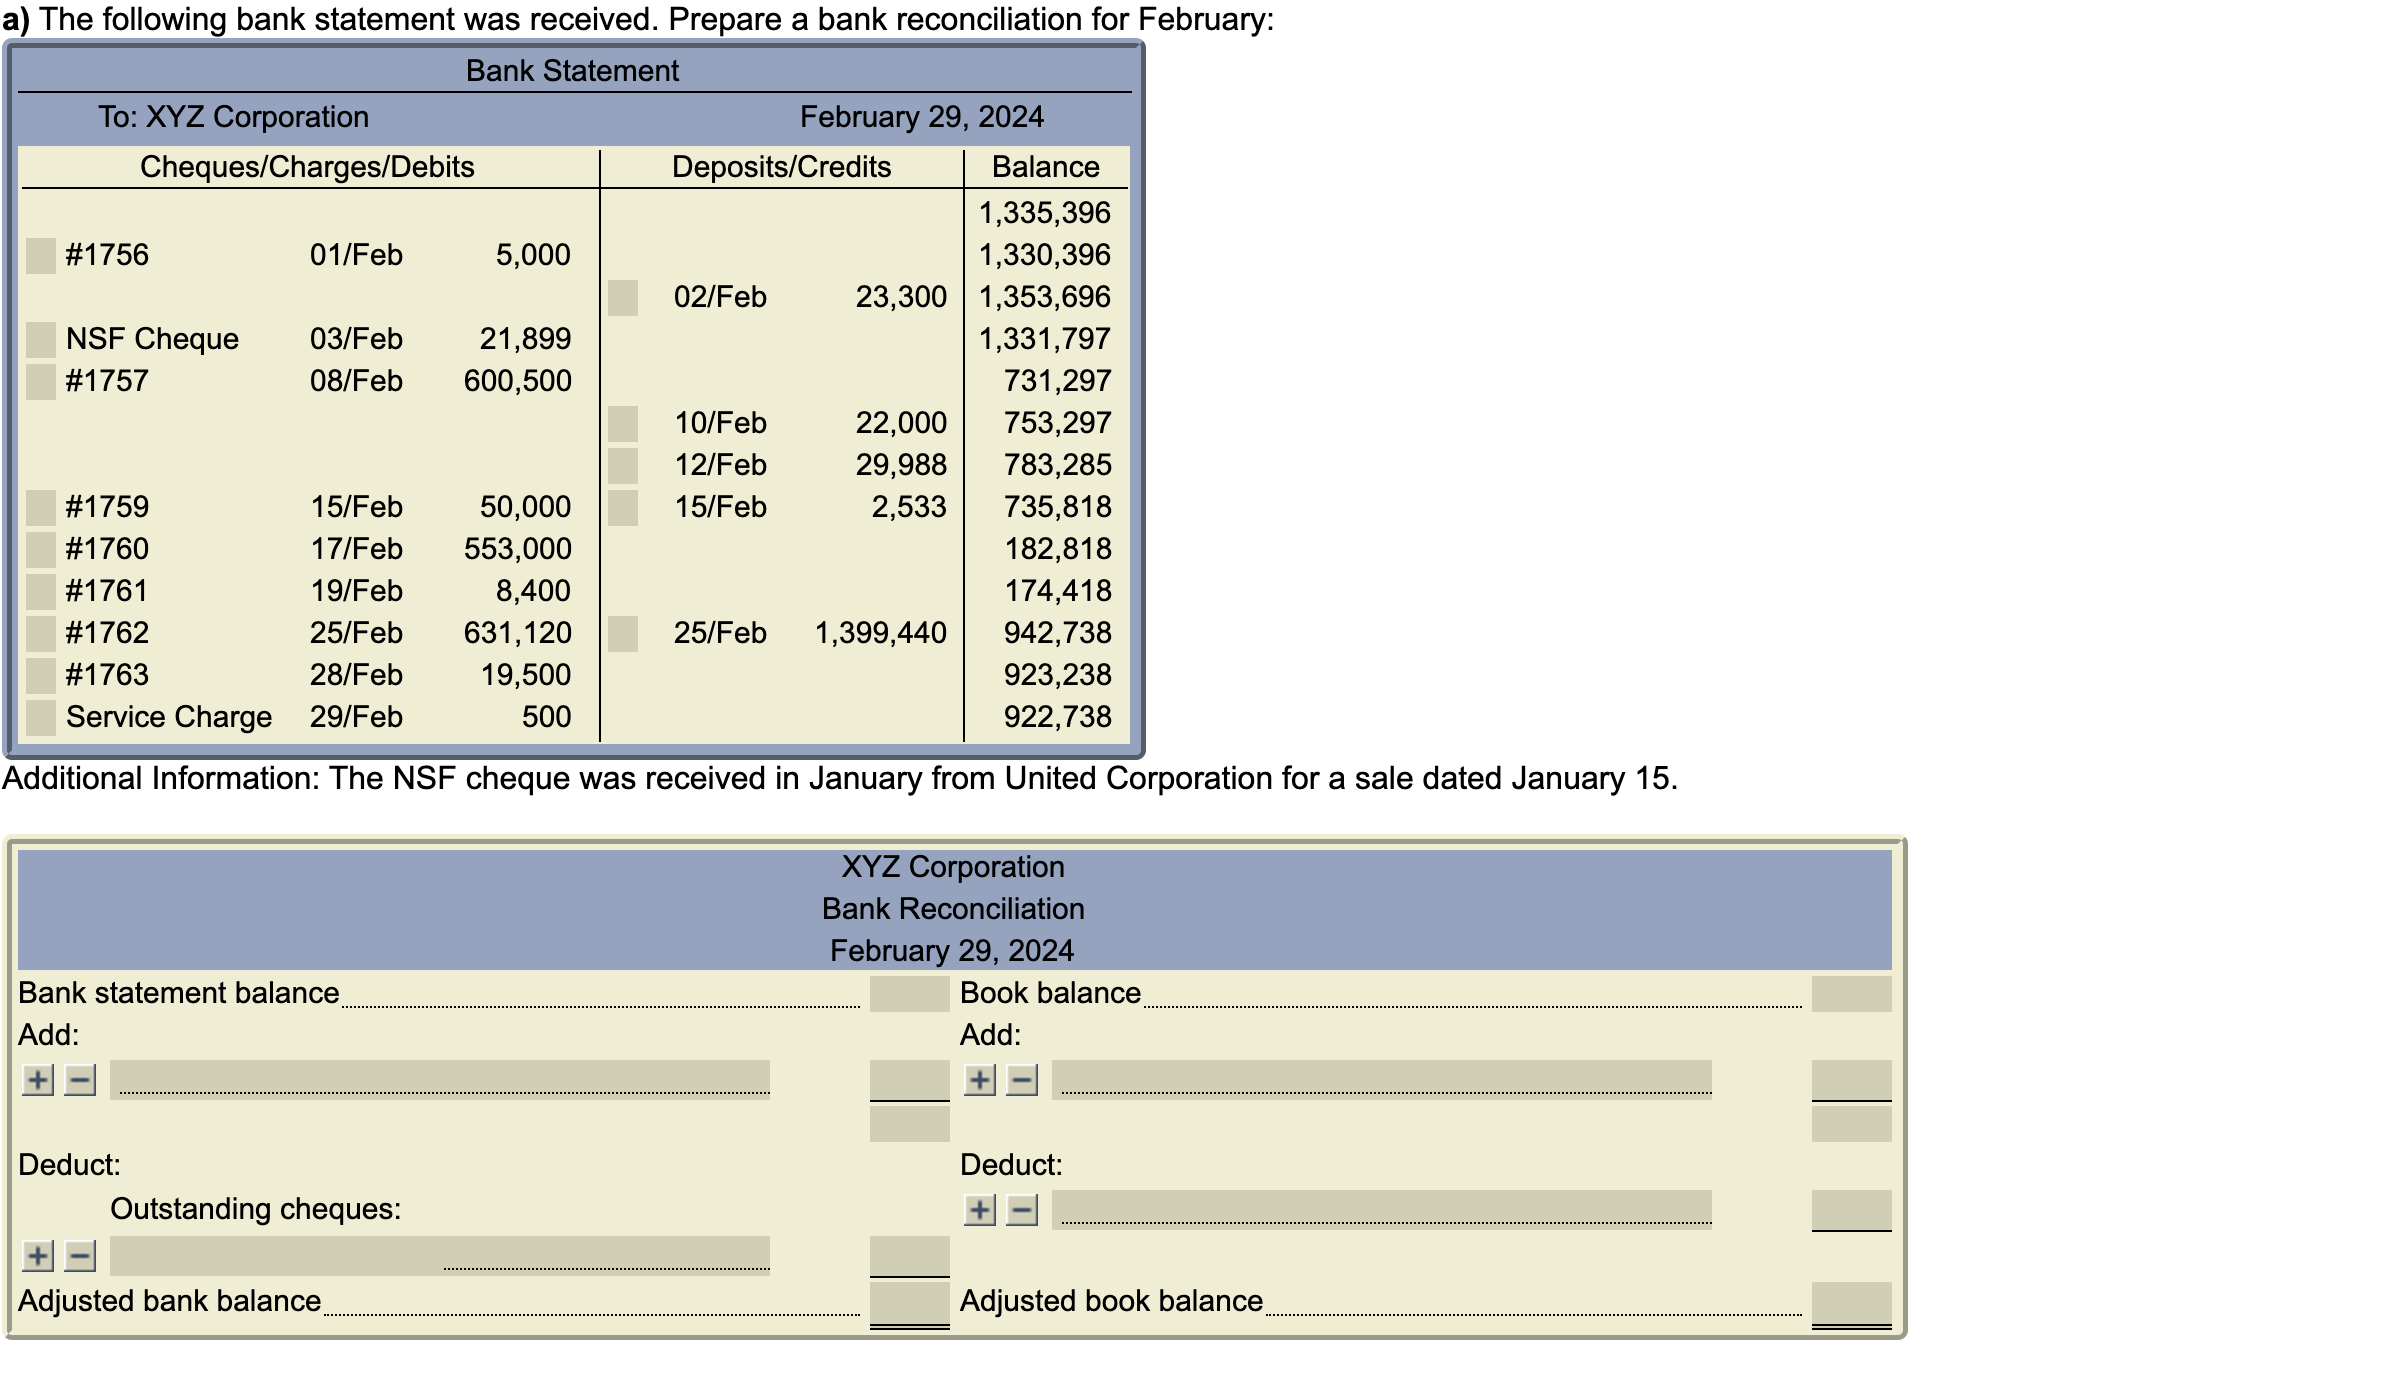
Task: Check the NSF Cheque box
Action: [41, 340]
